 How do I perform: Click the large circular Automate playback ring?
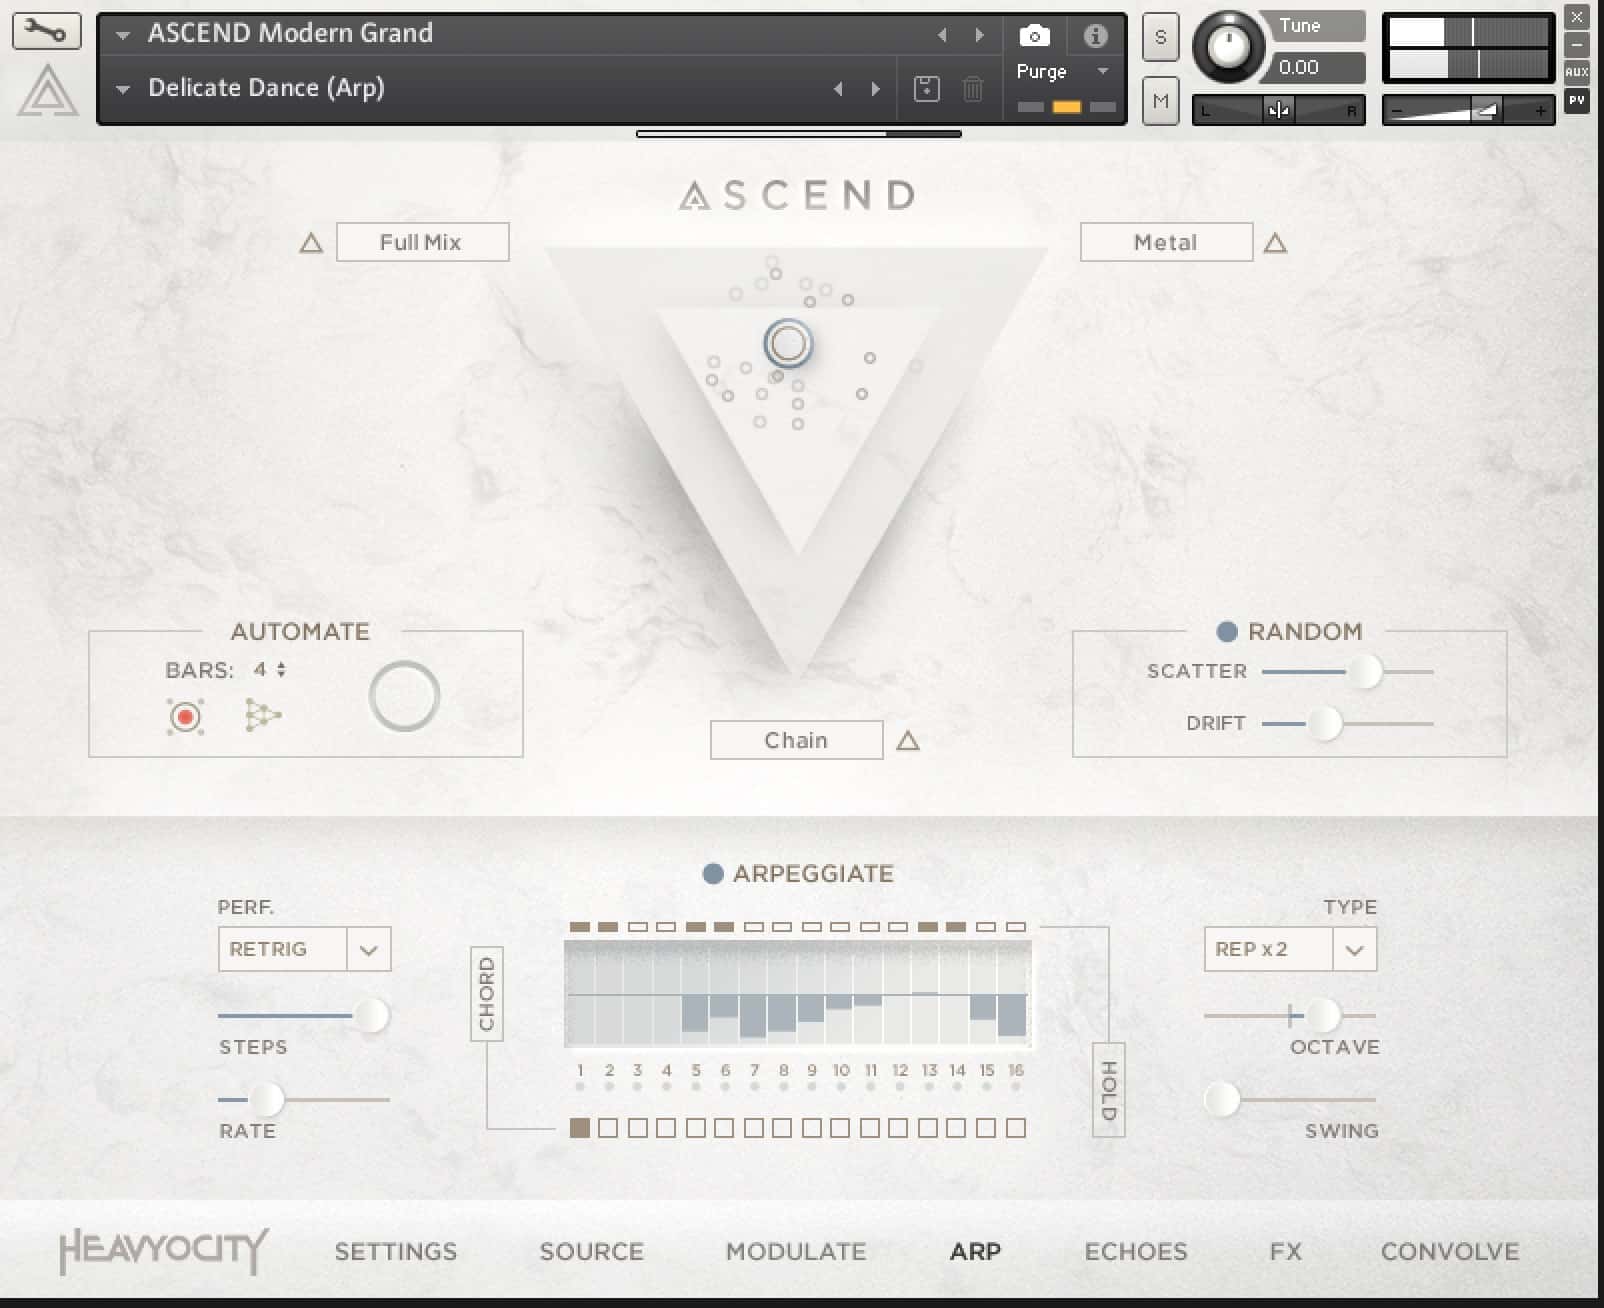click(x=404, y=696)
